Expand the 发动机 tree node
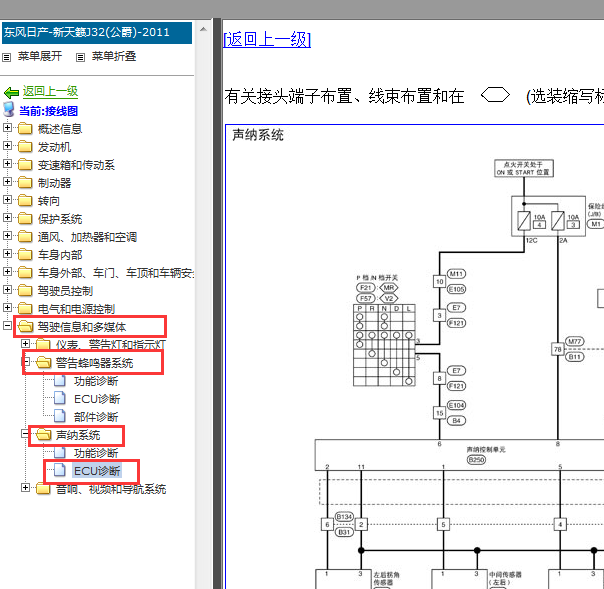The width and height of the screenshot is (604, 589). point(7,145)
